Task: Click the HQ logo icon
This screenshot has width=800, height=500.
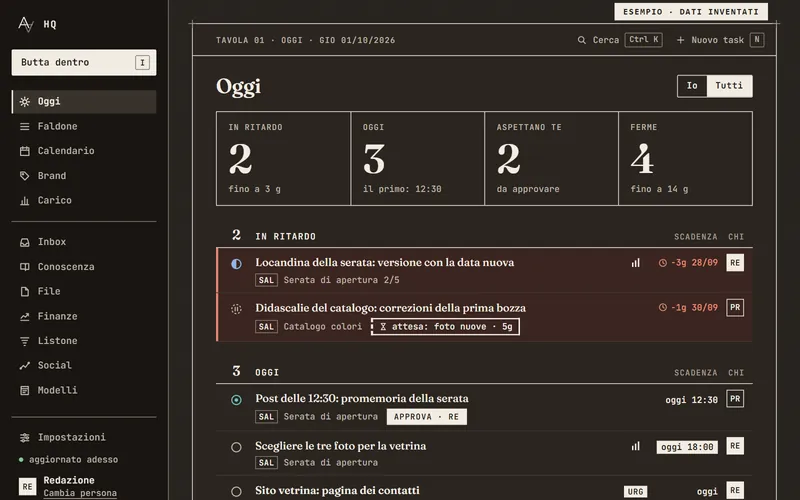Action: pyautogui.click(x=26, y=24)
